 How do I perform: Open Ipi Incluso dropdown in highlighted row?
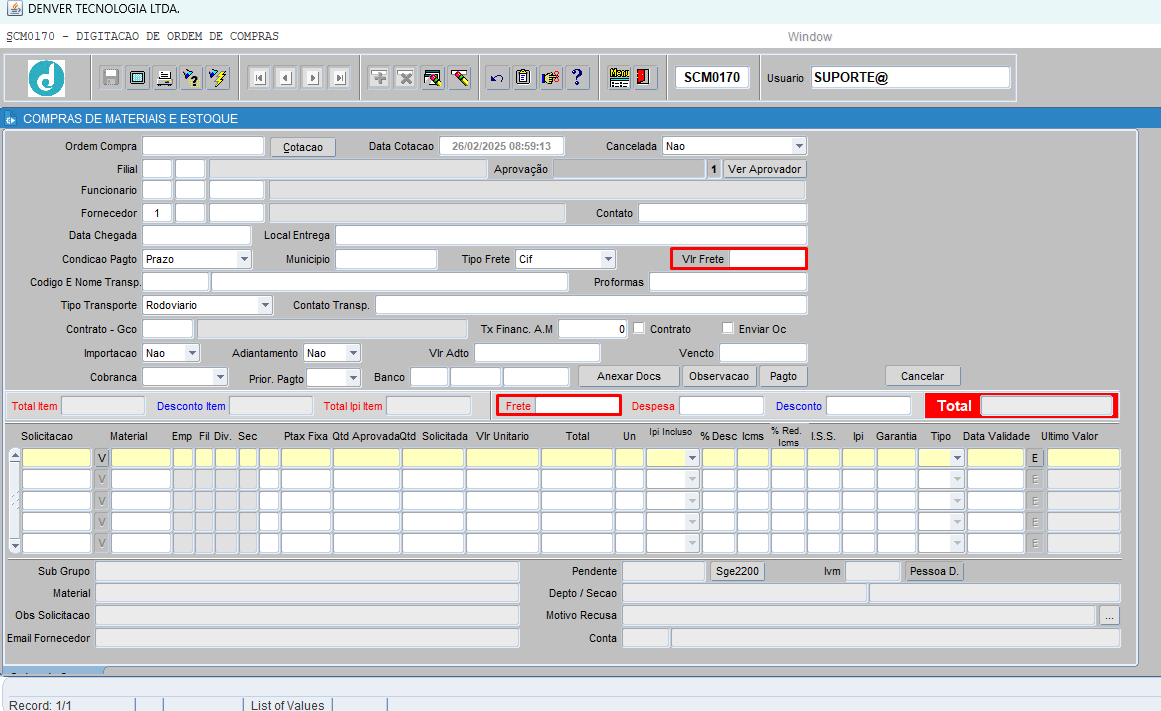coord(692,458)
